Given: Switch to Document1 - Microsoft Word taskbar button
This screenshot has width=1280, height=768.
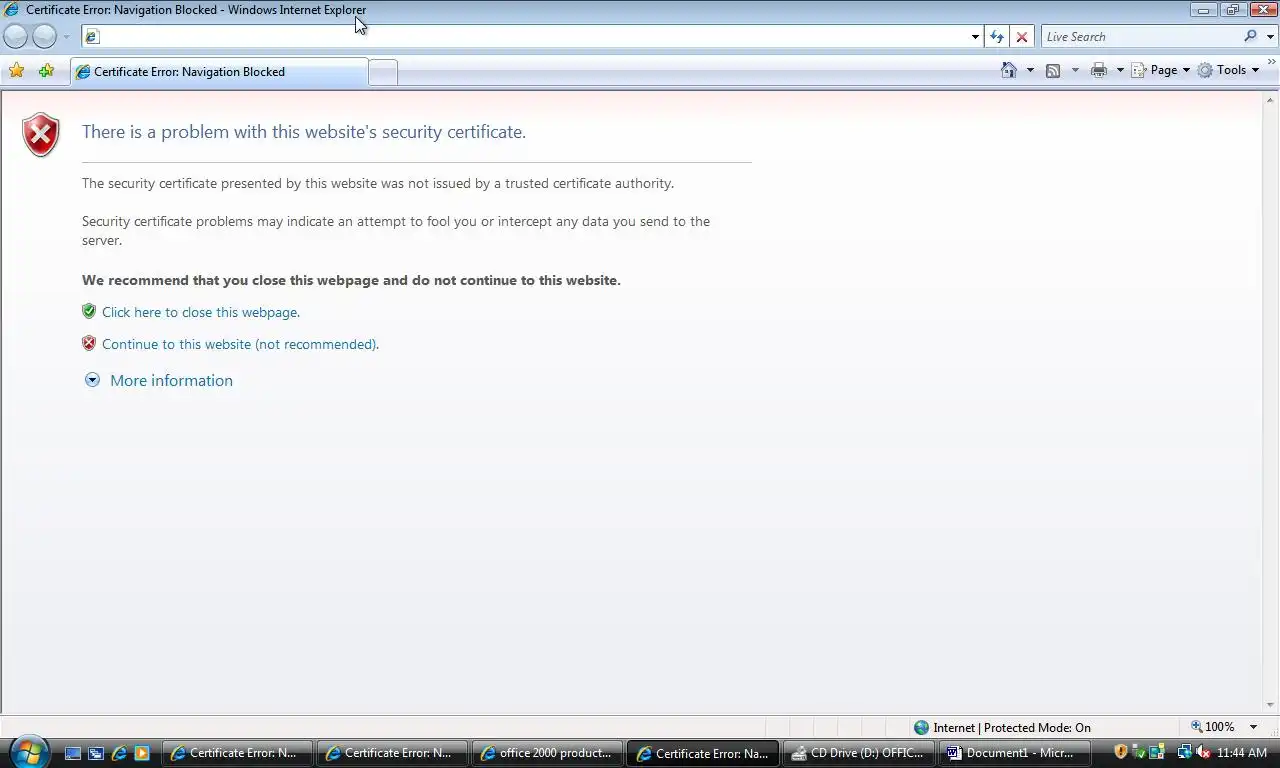Looking at the screenshot, I should [1014, 753].
